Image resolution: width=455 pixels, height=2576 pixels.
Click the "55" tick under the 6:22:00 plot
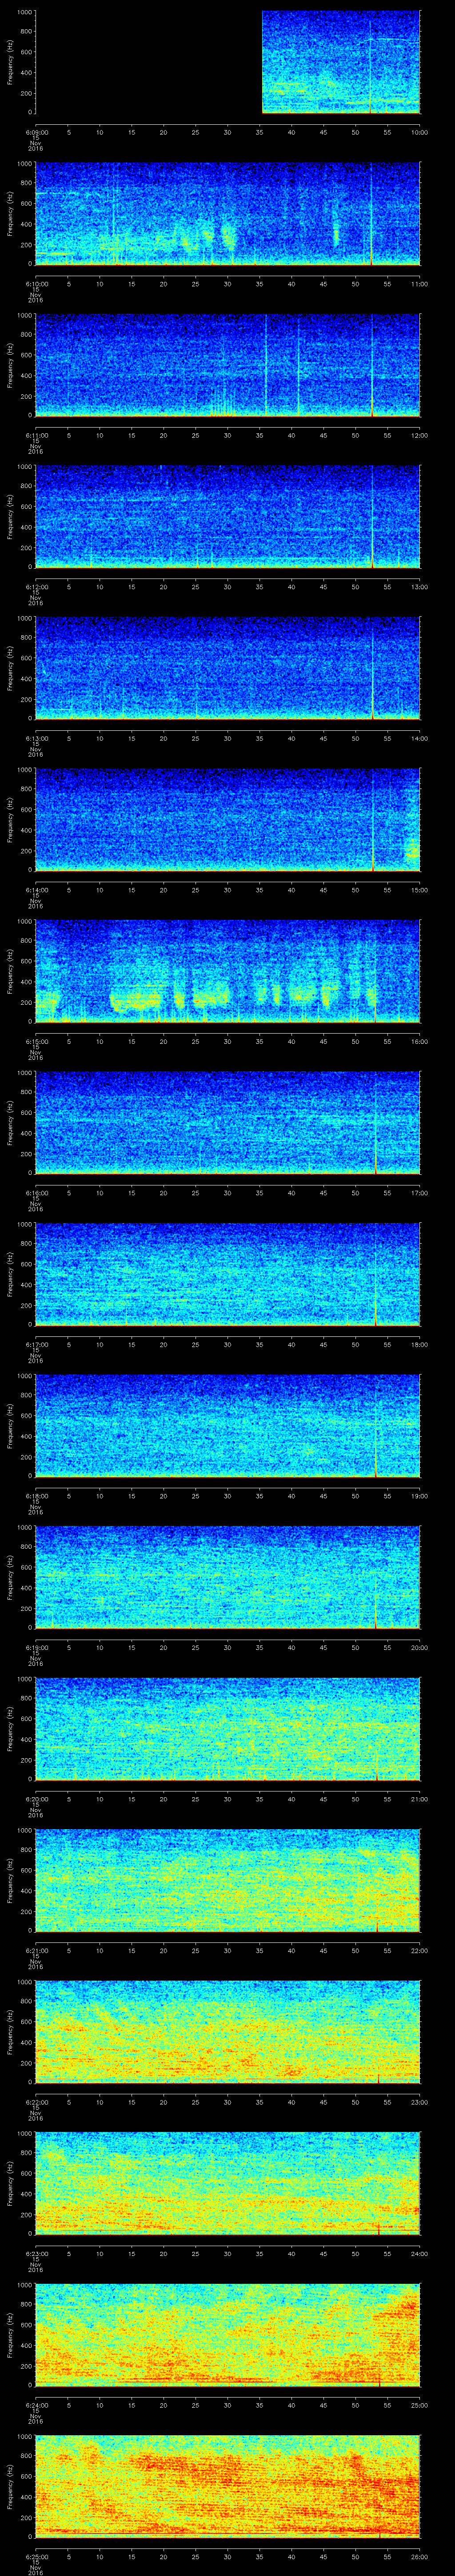tap(388, 2102)
